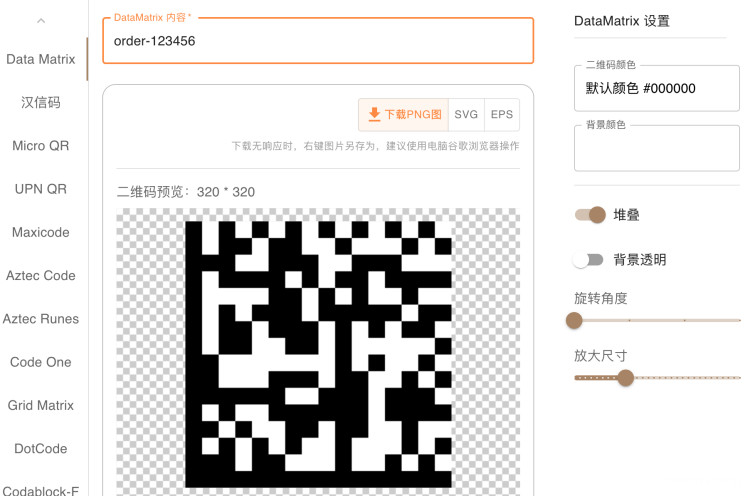Select Code One in sidebar

click(x=41, y=362)
